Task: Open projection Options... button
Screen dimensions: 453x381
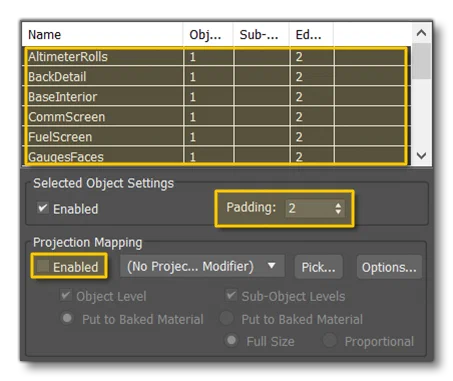Action: 389,267
